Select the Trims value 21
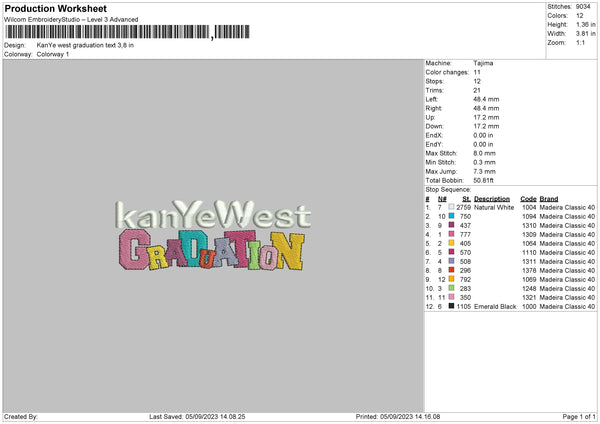Screen dimensions: 600x424 [477, 90]
